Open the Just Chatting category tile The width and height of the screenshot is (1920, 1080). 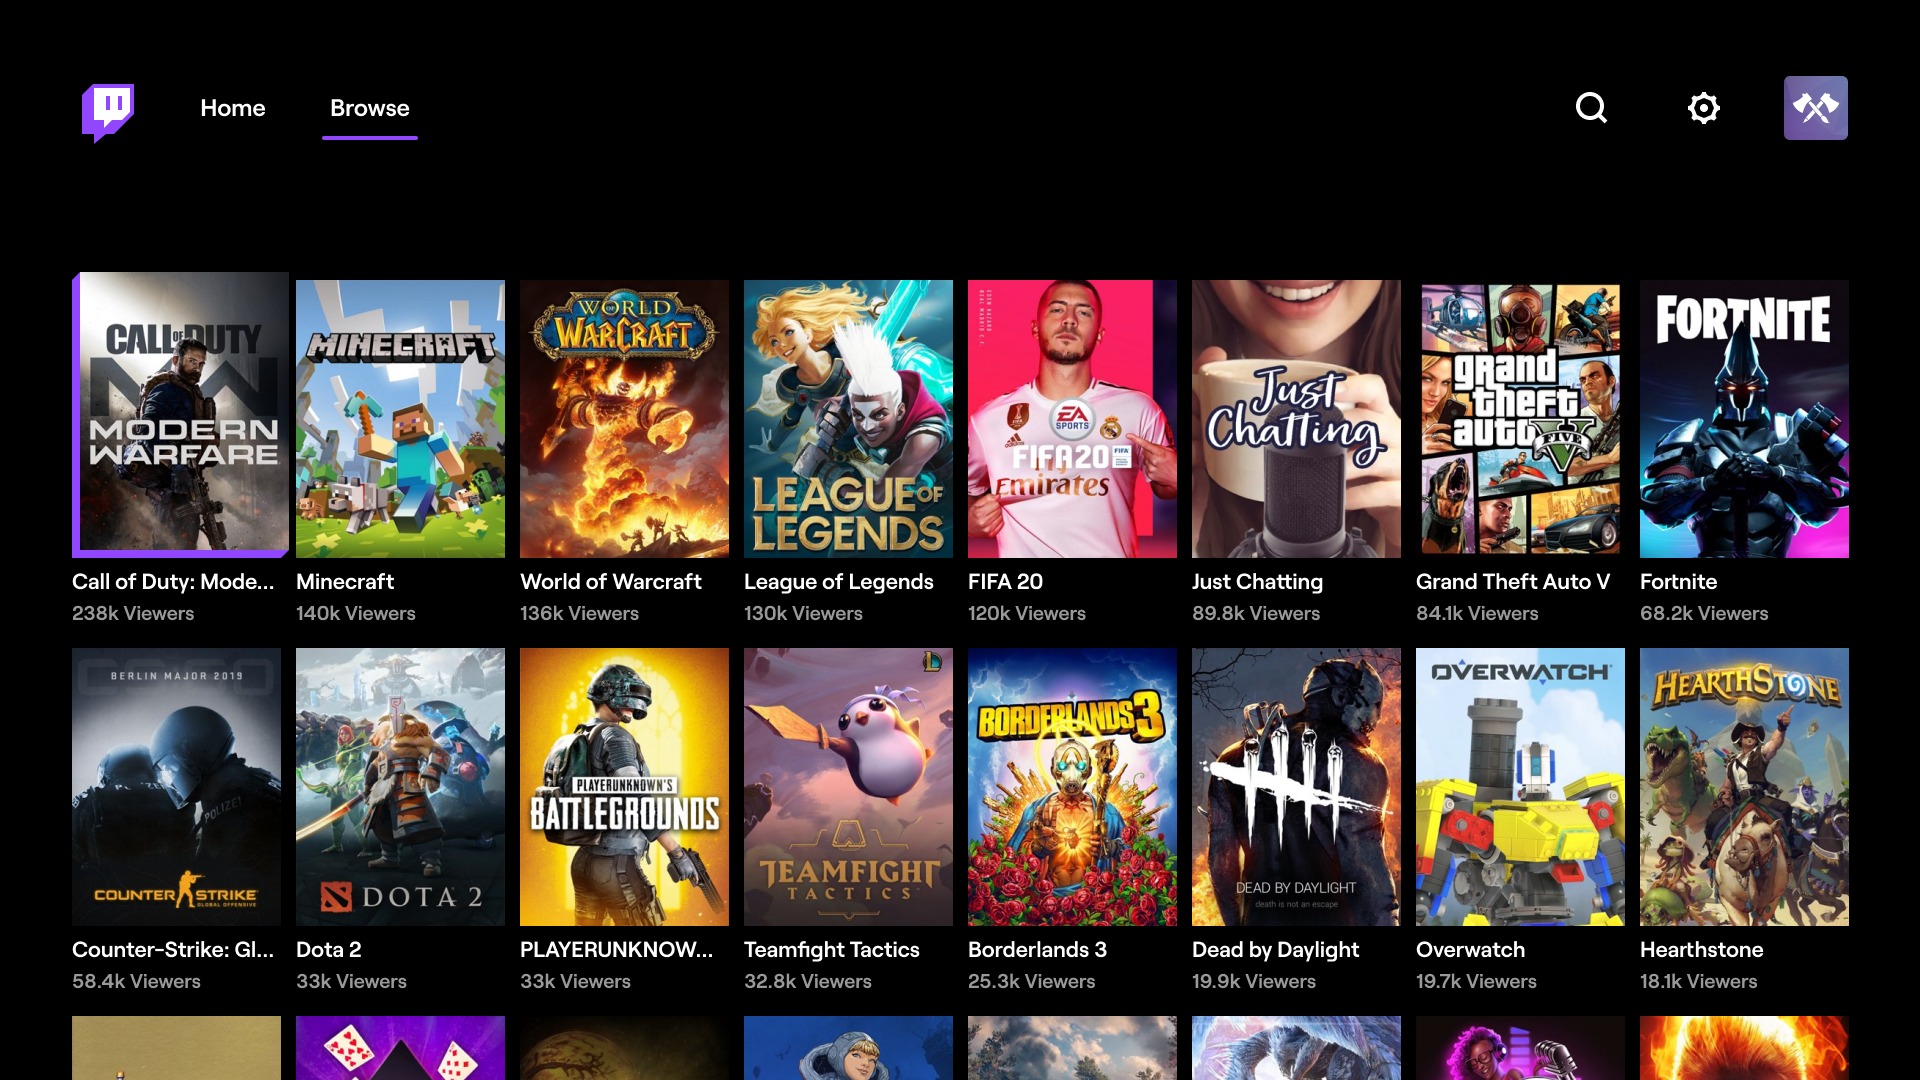click(1296, 419)
